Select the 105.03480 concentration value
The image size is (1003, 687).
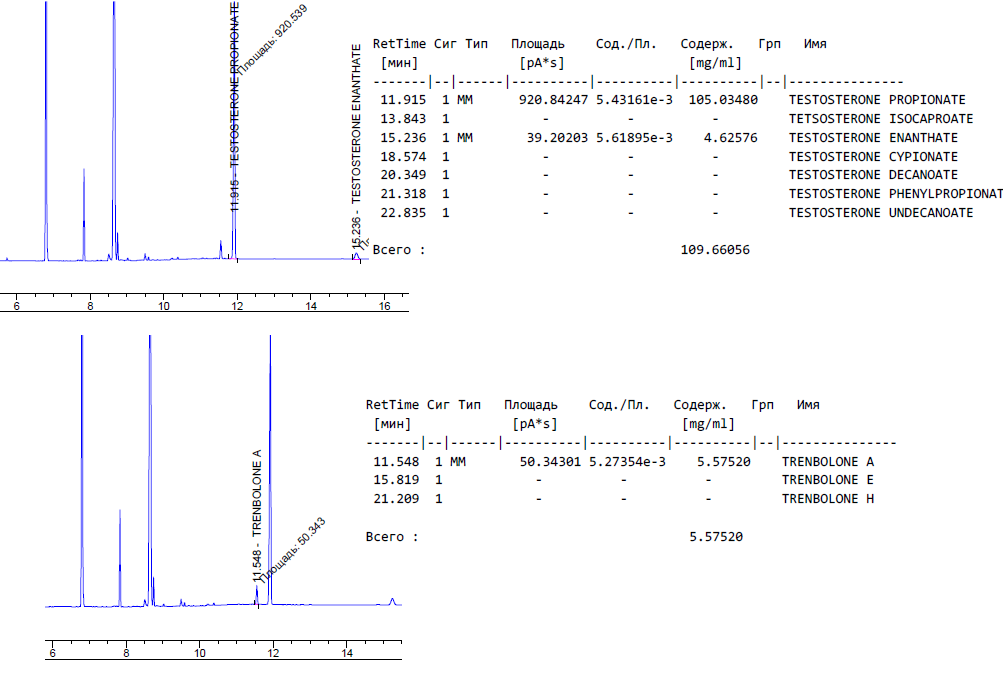[x=723, y=100]
